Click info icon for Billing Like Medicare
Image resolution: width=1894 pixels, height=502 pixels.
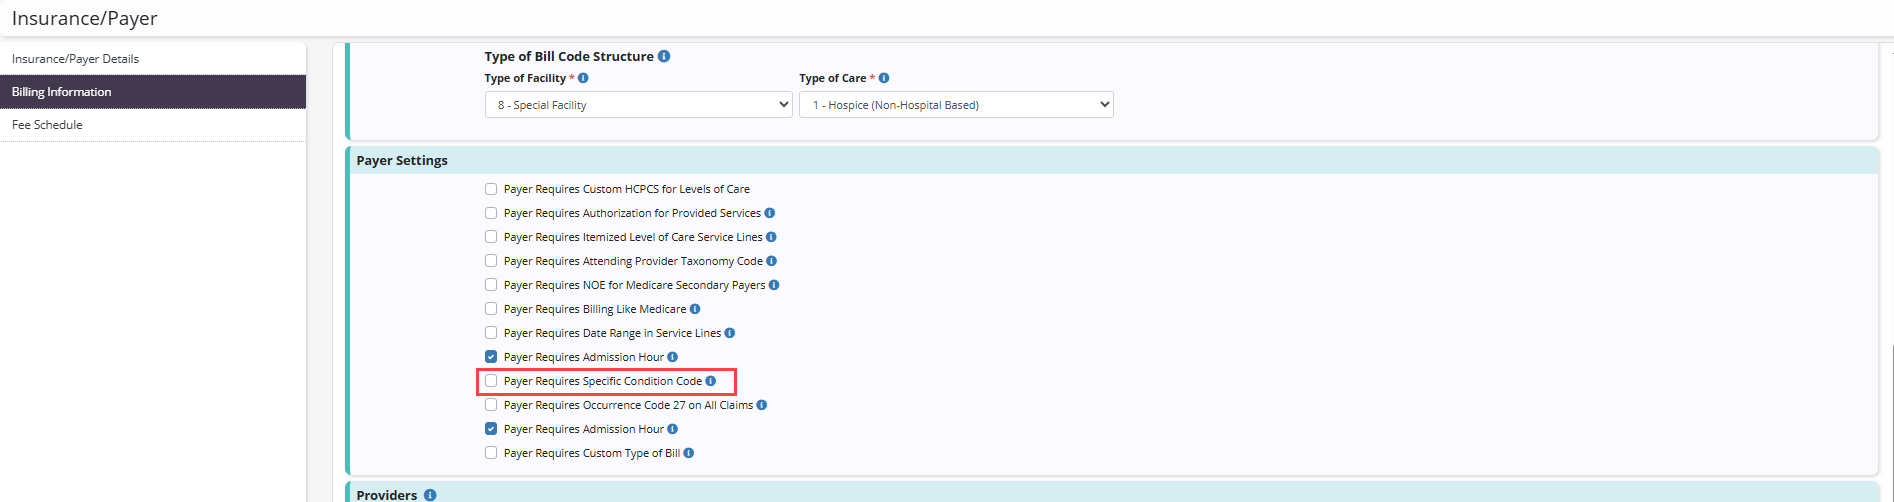tap(695, 309)
